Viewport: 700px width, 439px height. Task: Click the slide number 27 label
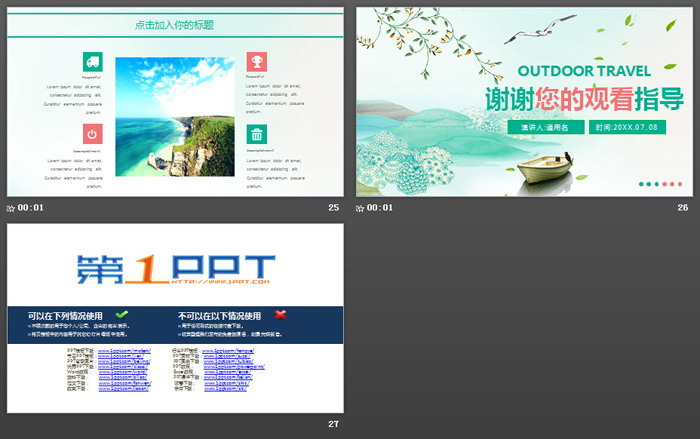[x=333, y=424]
